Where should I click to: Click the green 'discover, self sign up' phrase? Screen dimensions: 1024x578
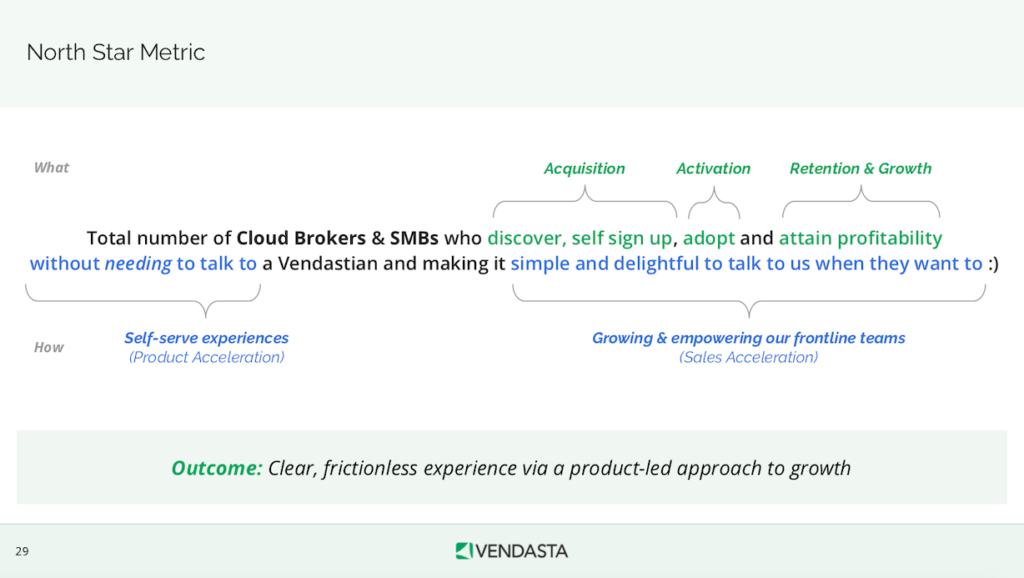tap(580, 239)
